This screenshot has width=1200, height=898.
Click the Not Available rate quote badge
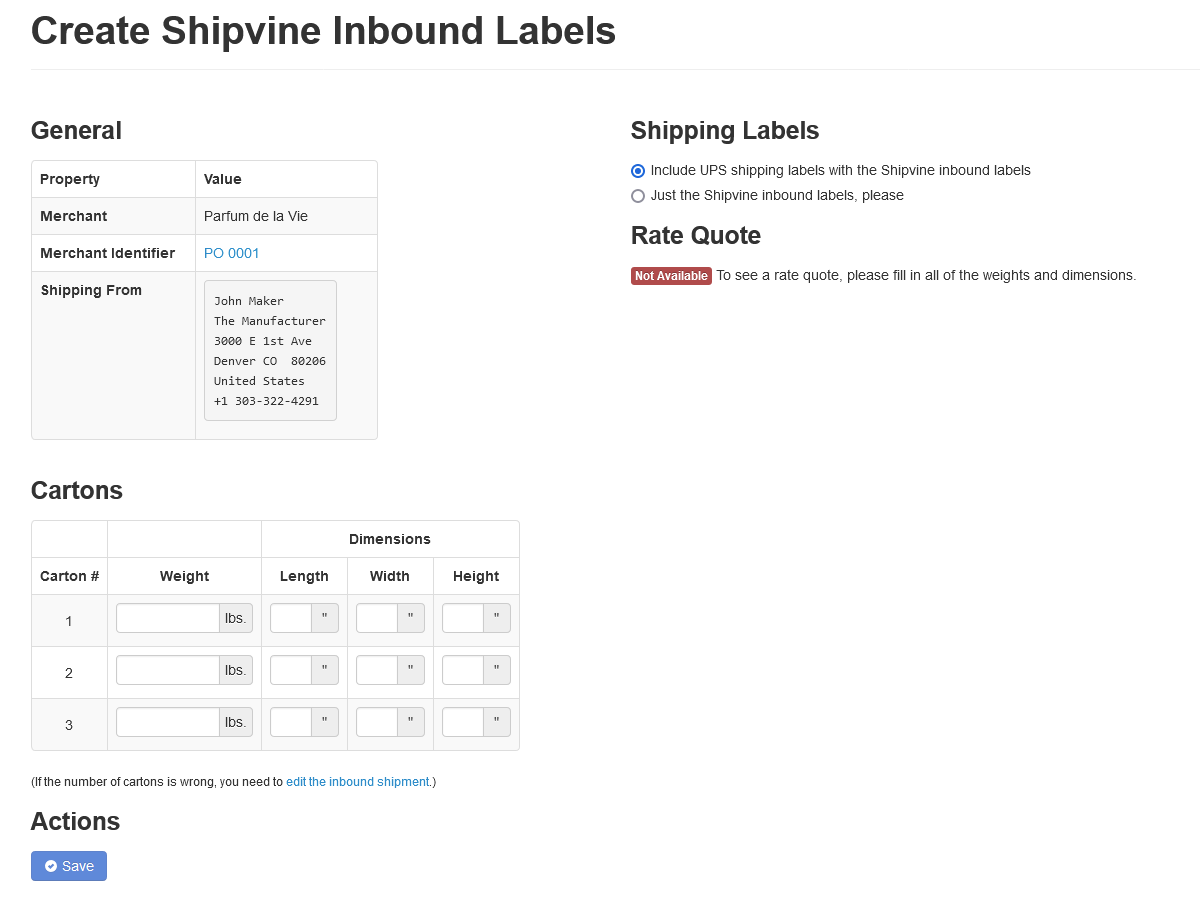point(671,276)
